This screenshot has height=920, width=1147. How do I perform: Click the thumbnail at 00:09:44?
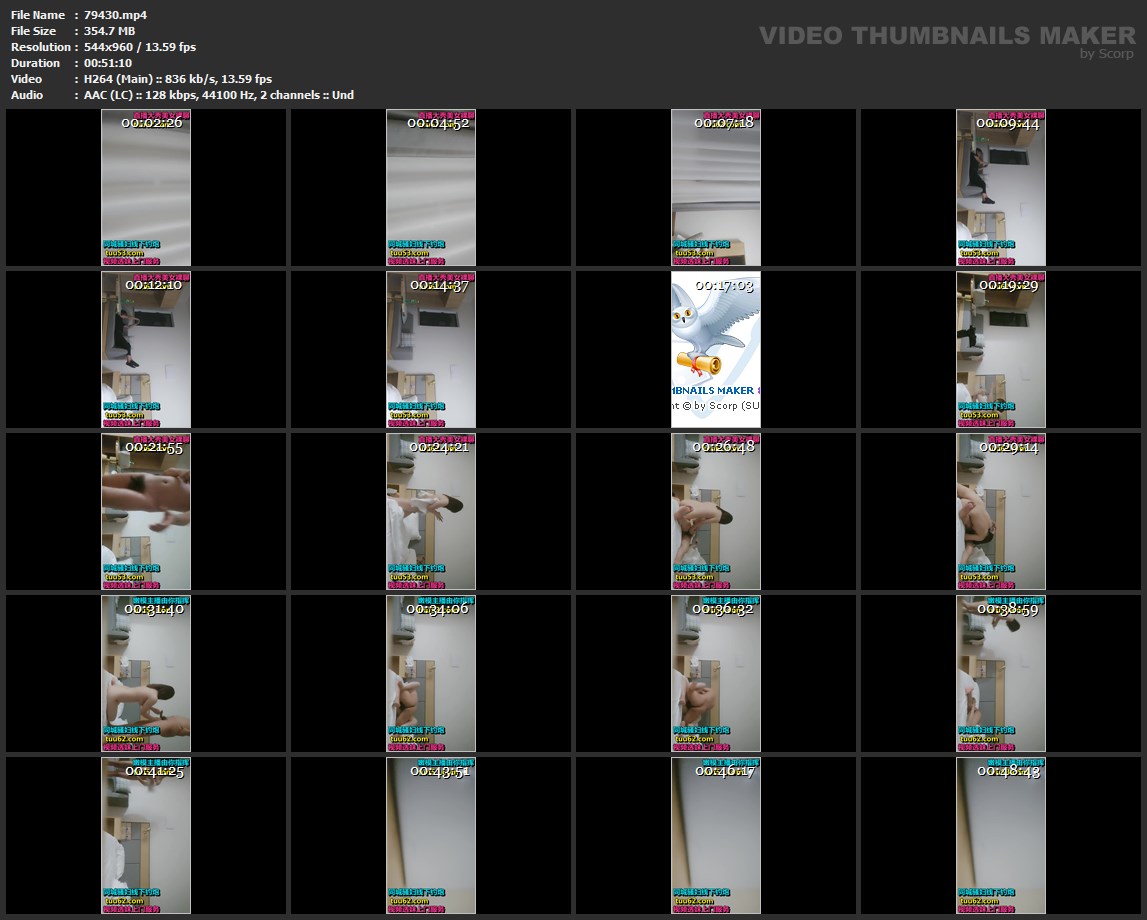tap(1001, 187)
